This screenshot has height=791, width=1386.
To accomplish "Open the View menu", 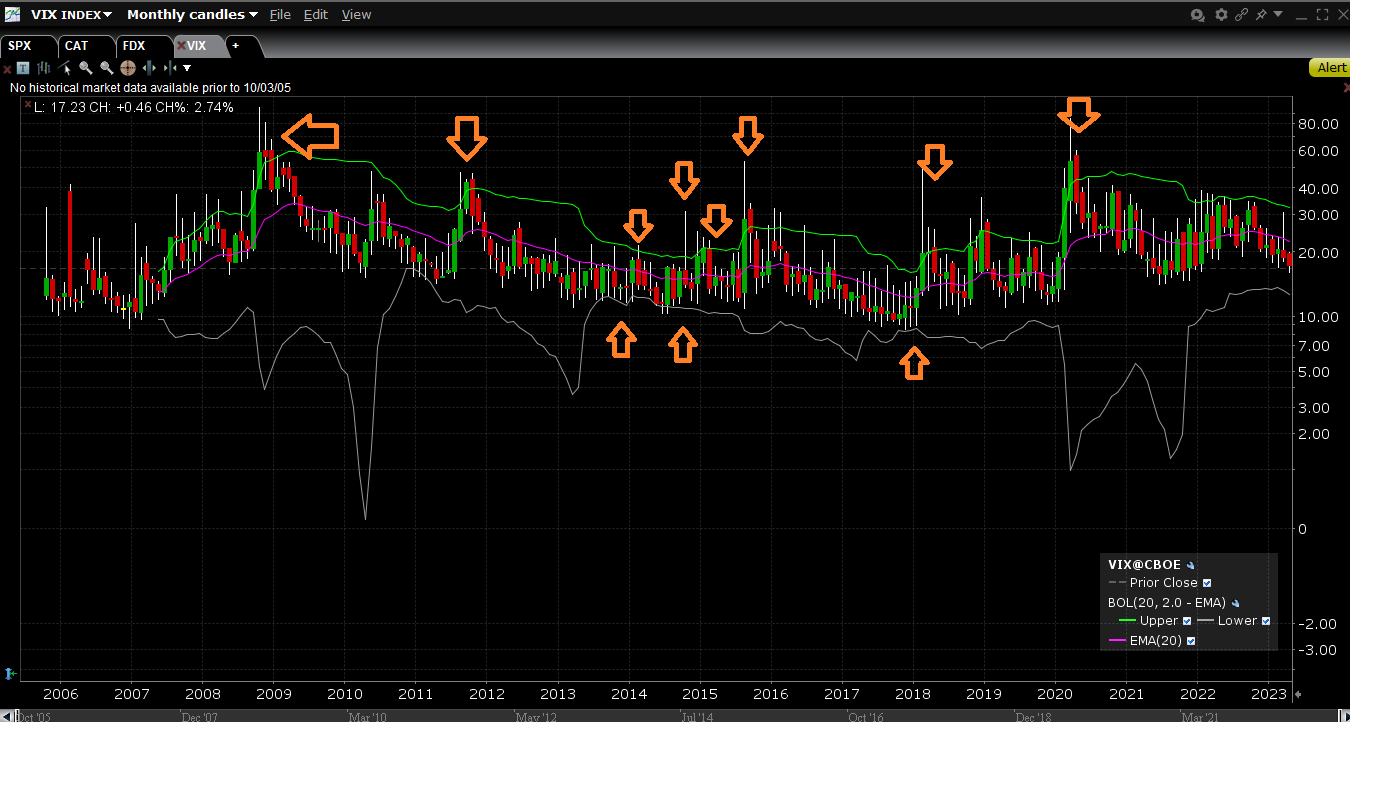I will tap(356, 15).
